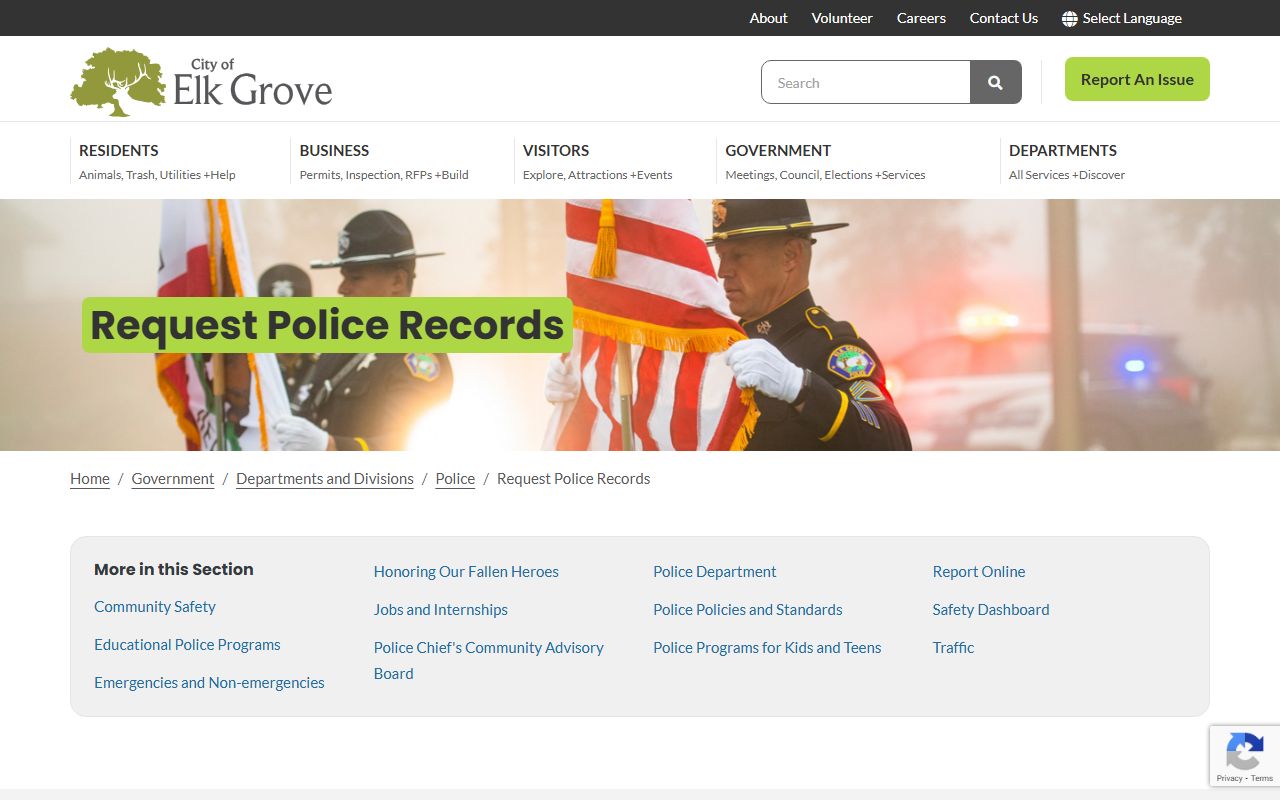Viewport: 1280px width, 800px height.
Task: Expand the Visitors menu
Action: click(597, 161)
